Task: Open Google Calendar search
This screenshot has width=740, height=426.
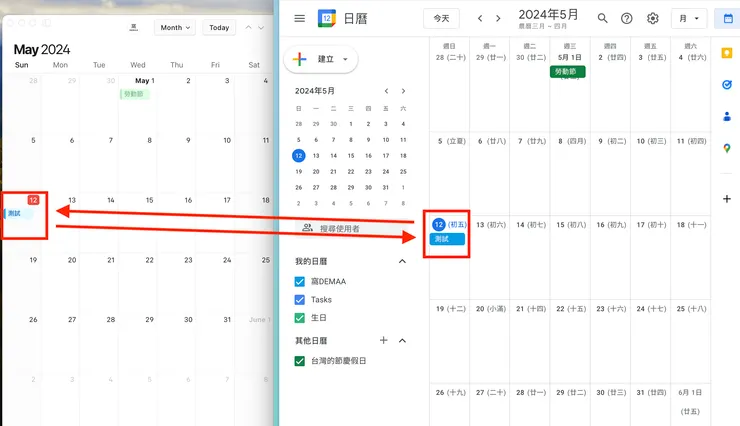Action: click(602, 18)
